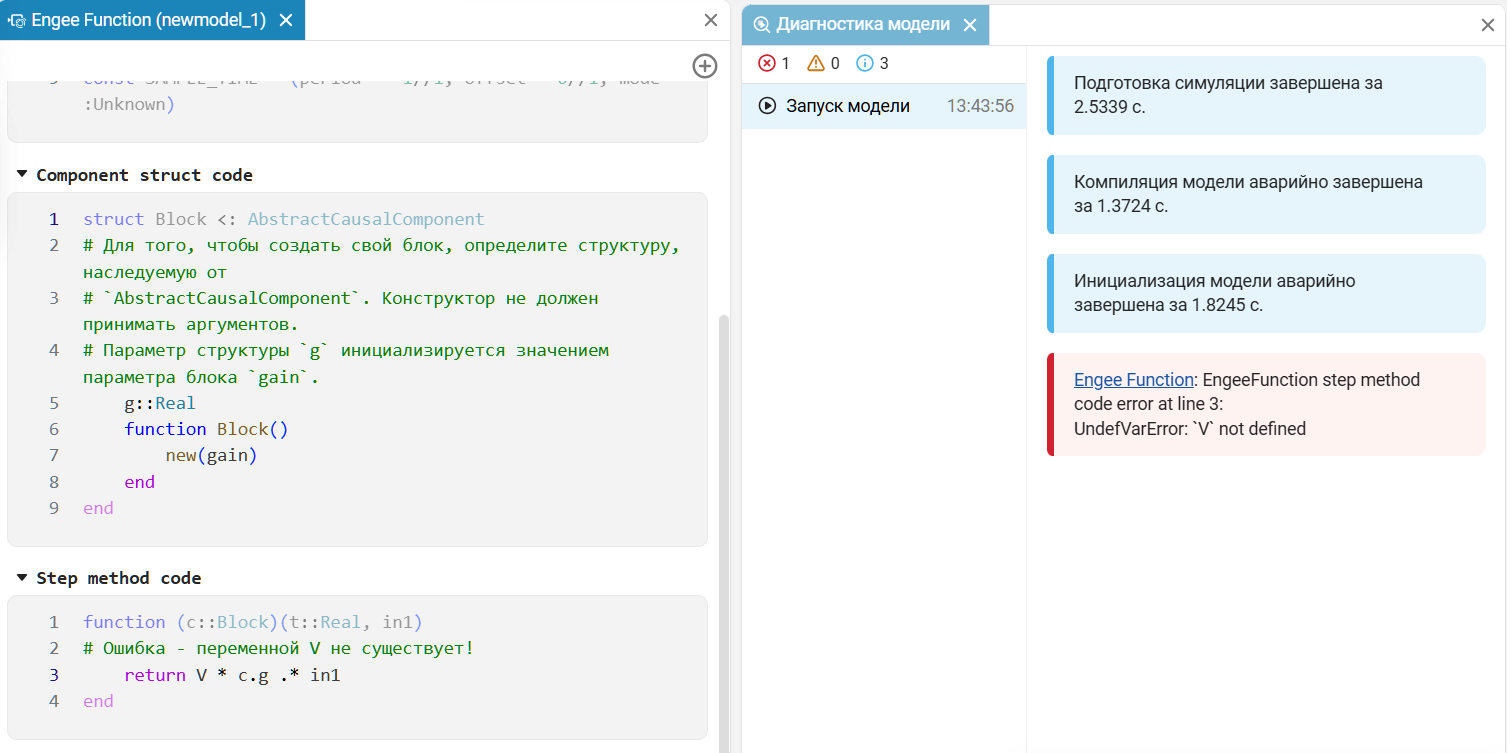Click the 13:43:56 timestamp

(980, 106)
